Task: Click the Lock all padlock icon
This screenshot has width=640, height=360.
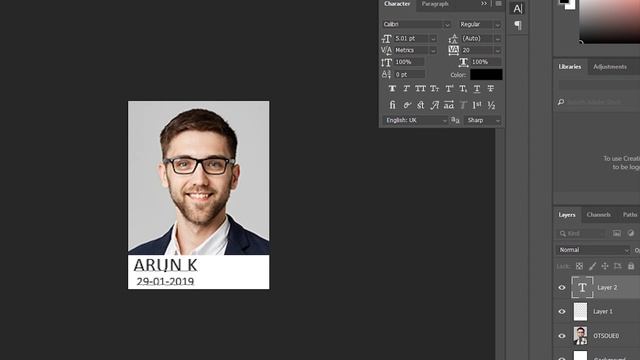Action: point(631,266)
